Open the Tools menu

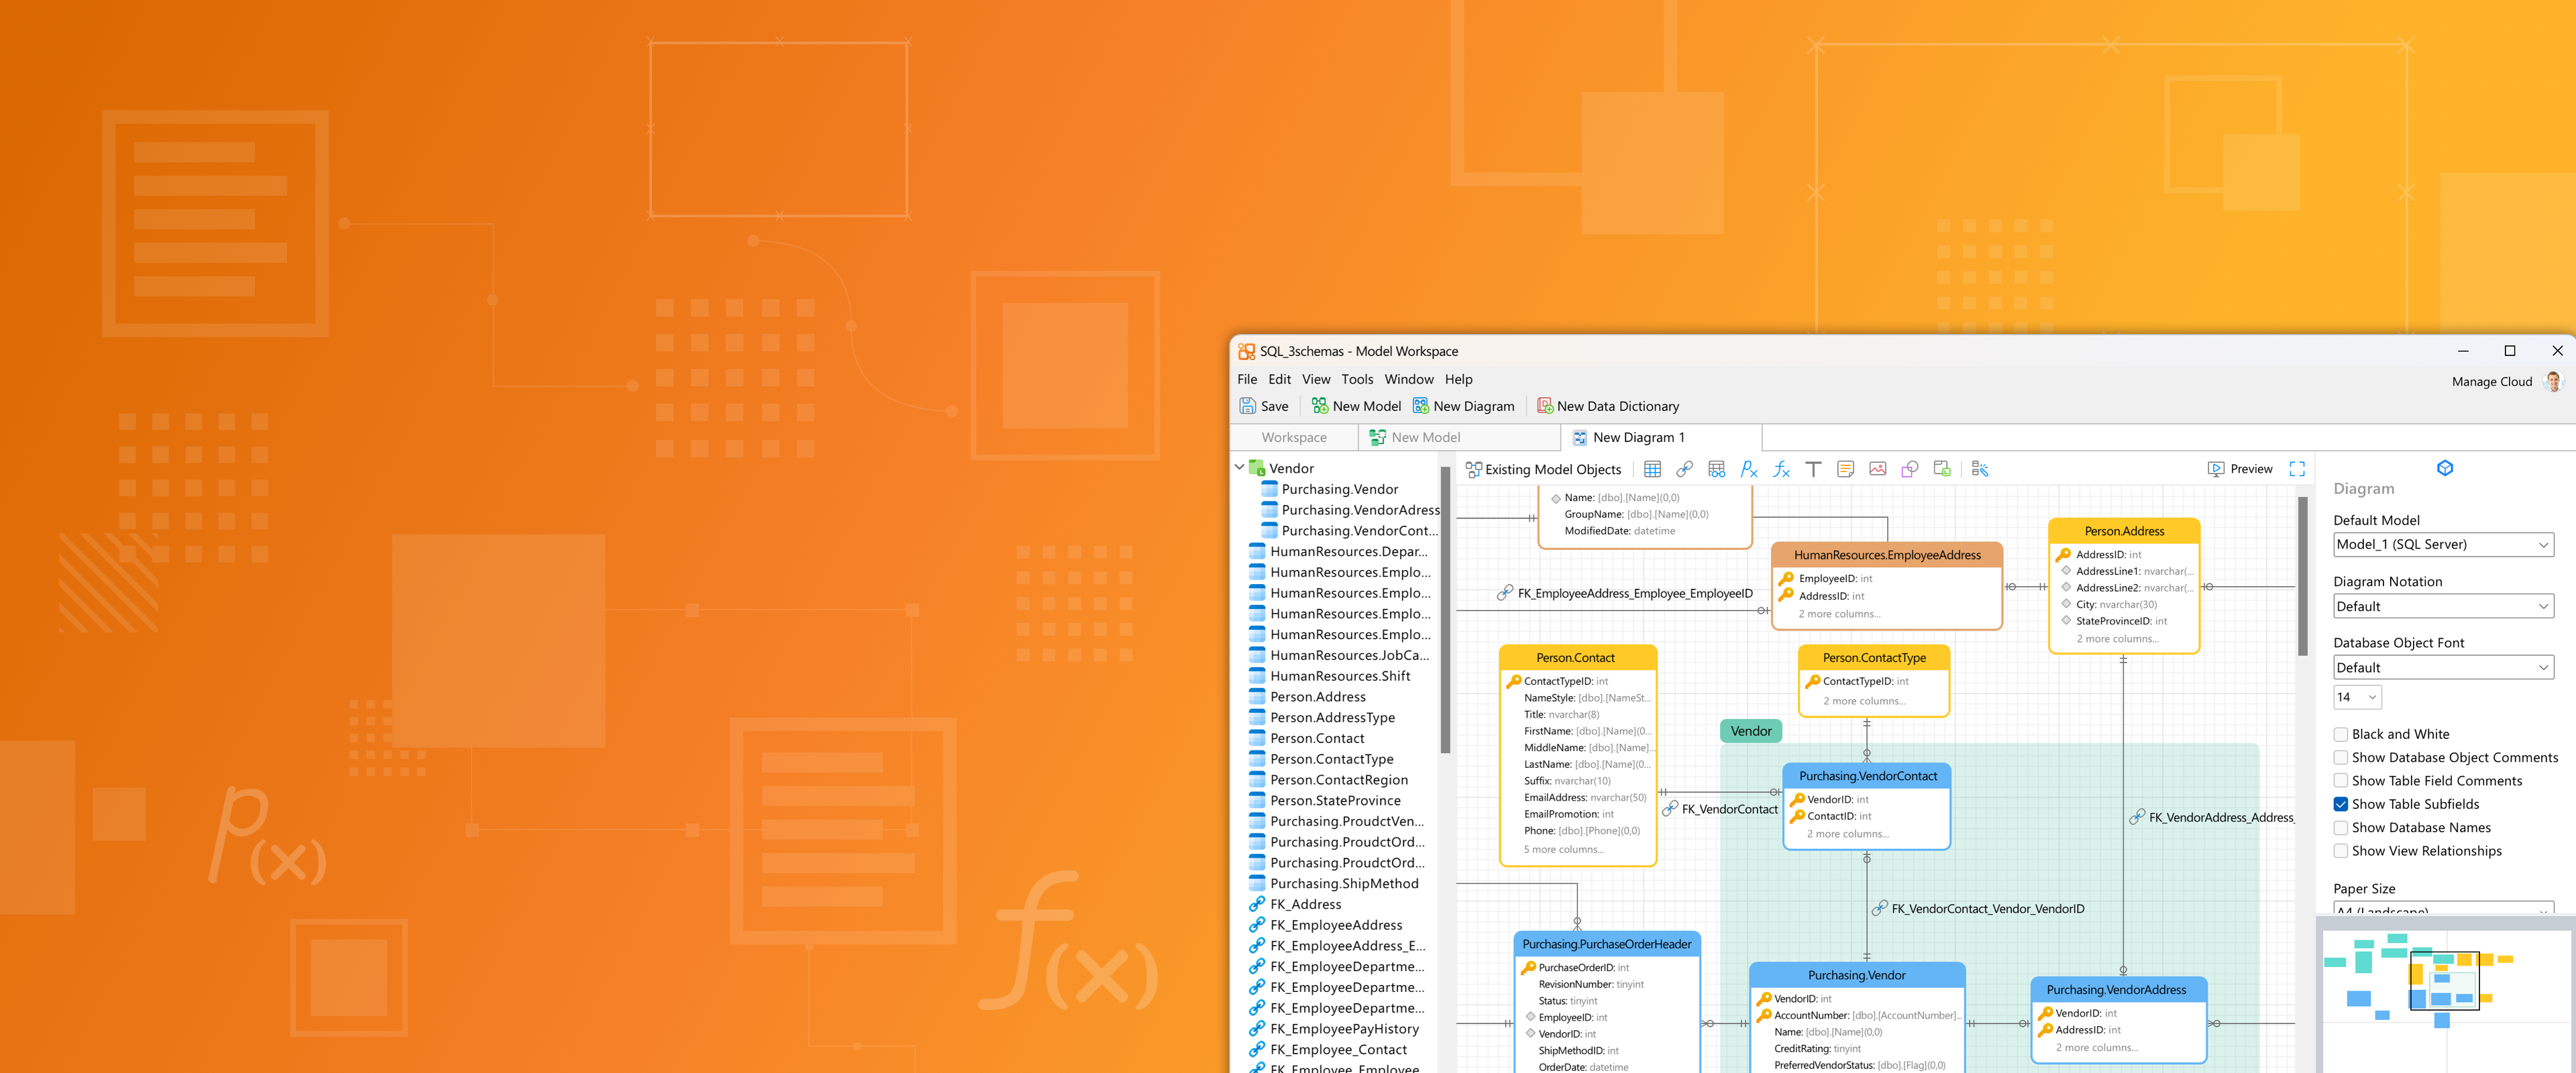[1356, 379]
